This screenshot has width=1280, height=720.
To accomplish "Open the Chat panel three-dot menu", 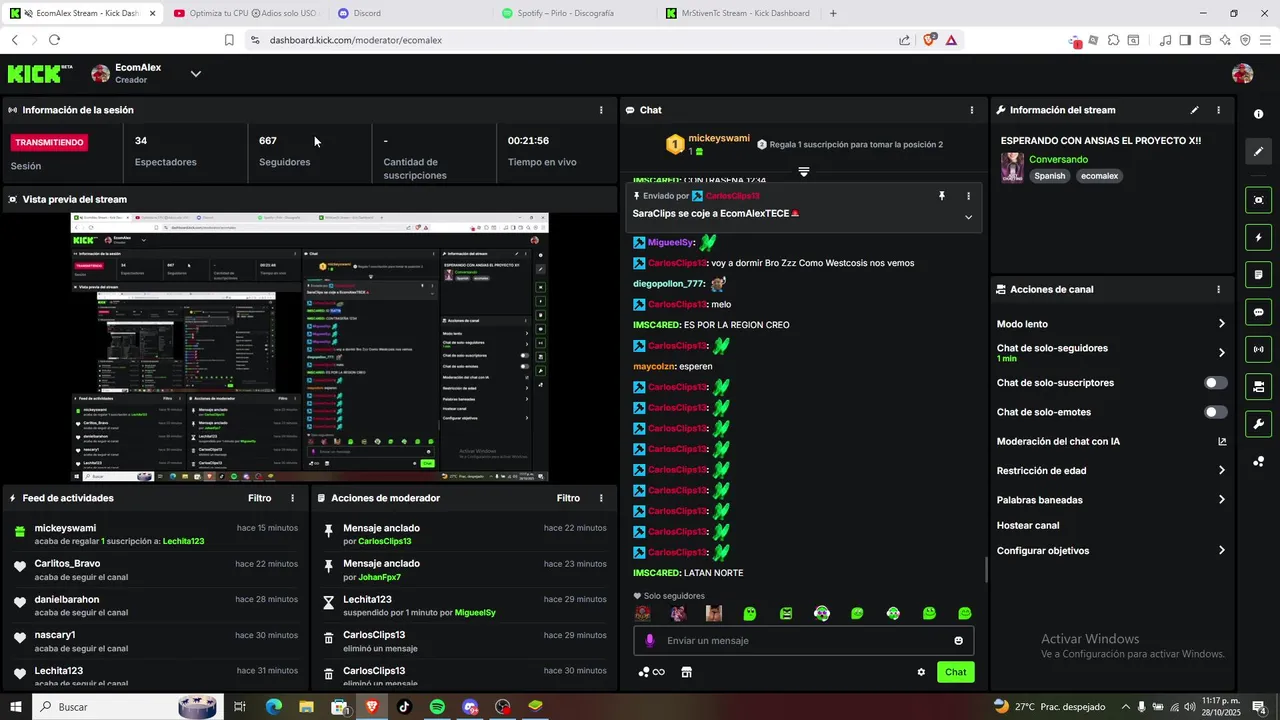I will [972, 110].
